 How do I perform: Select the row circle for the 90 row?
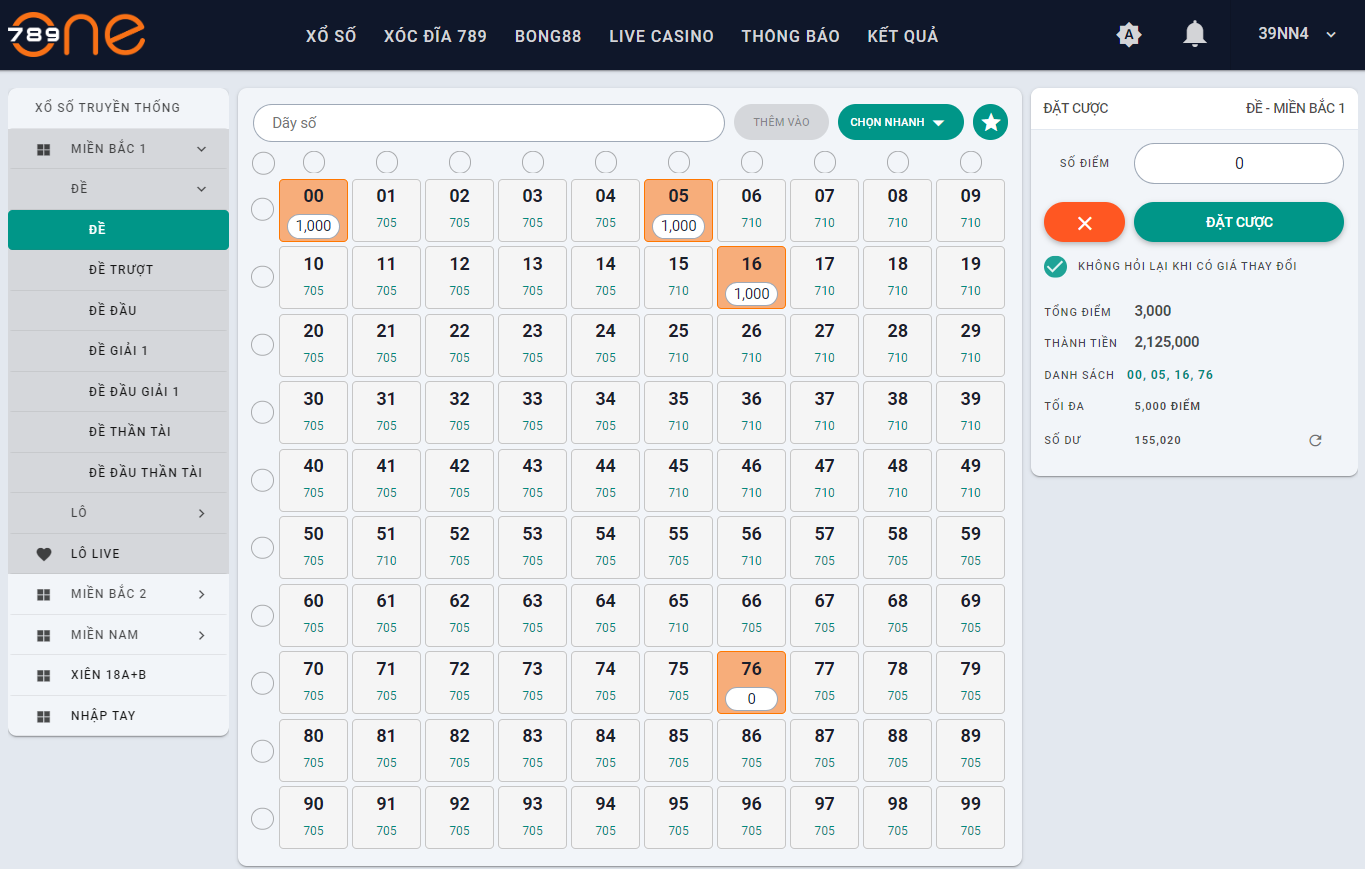[263, 818]
